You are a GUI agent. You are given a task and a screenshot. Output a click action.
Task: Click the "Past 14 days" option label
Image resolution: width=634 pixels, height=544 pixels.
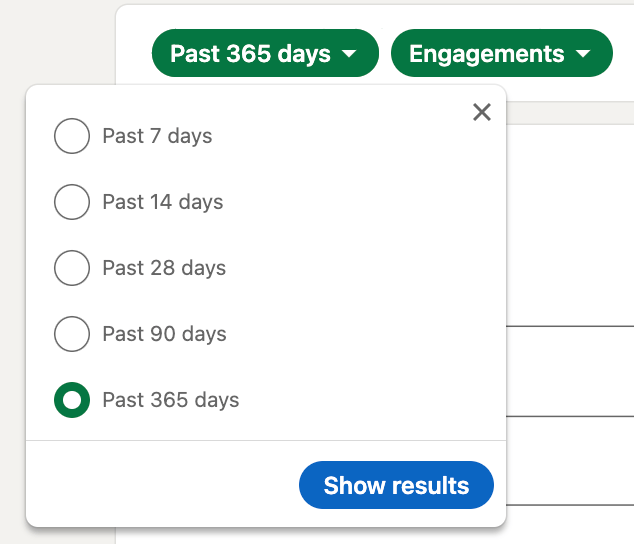[x=162, y=202]
